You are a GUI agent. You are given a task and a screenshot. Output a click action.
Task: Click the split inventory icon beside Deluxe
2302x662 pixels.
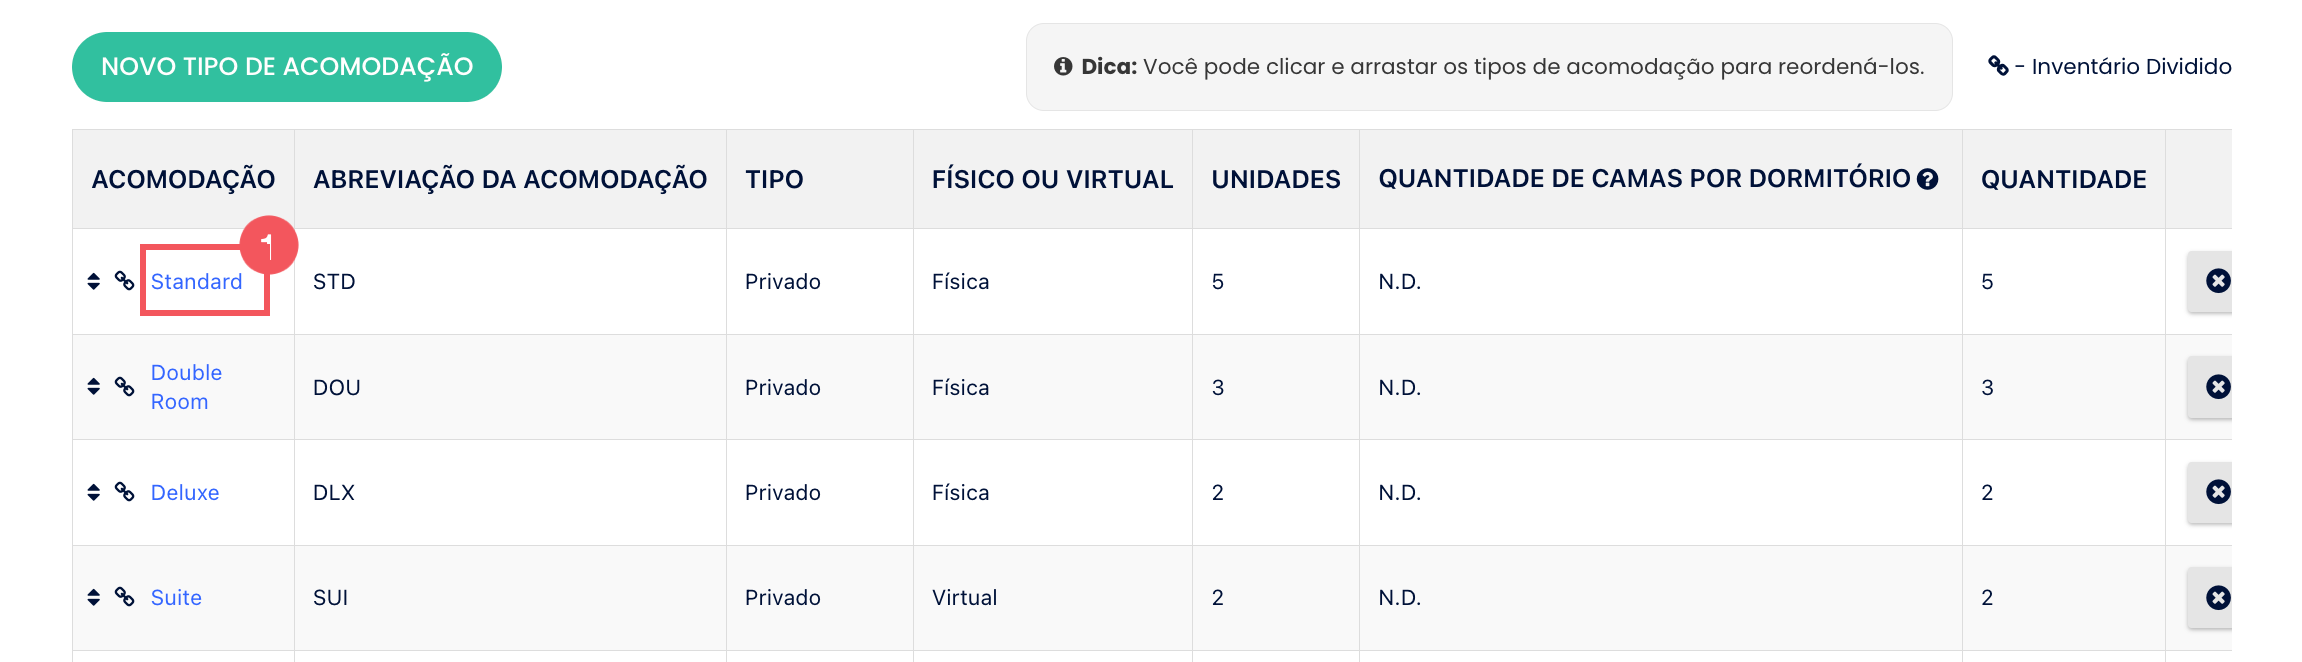click(x=124, y=492)
